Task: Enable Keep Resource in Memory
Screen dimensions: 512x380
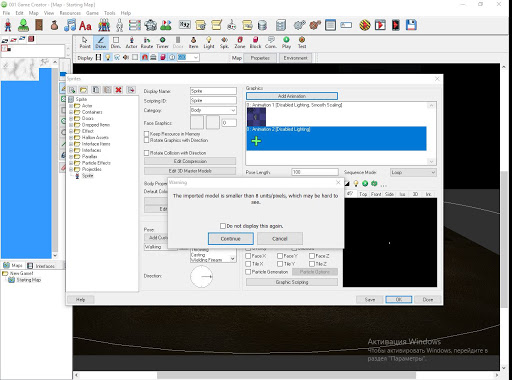Action: coord(146,134)
